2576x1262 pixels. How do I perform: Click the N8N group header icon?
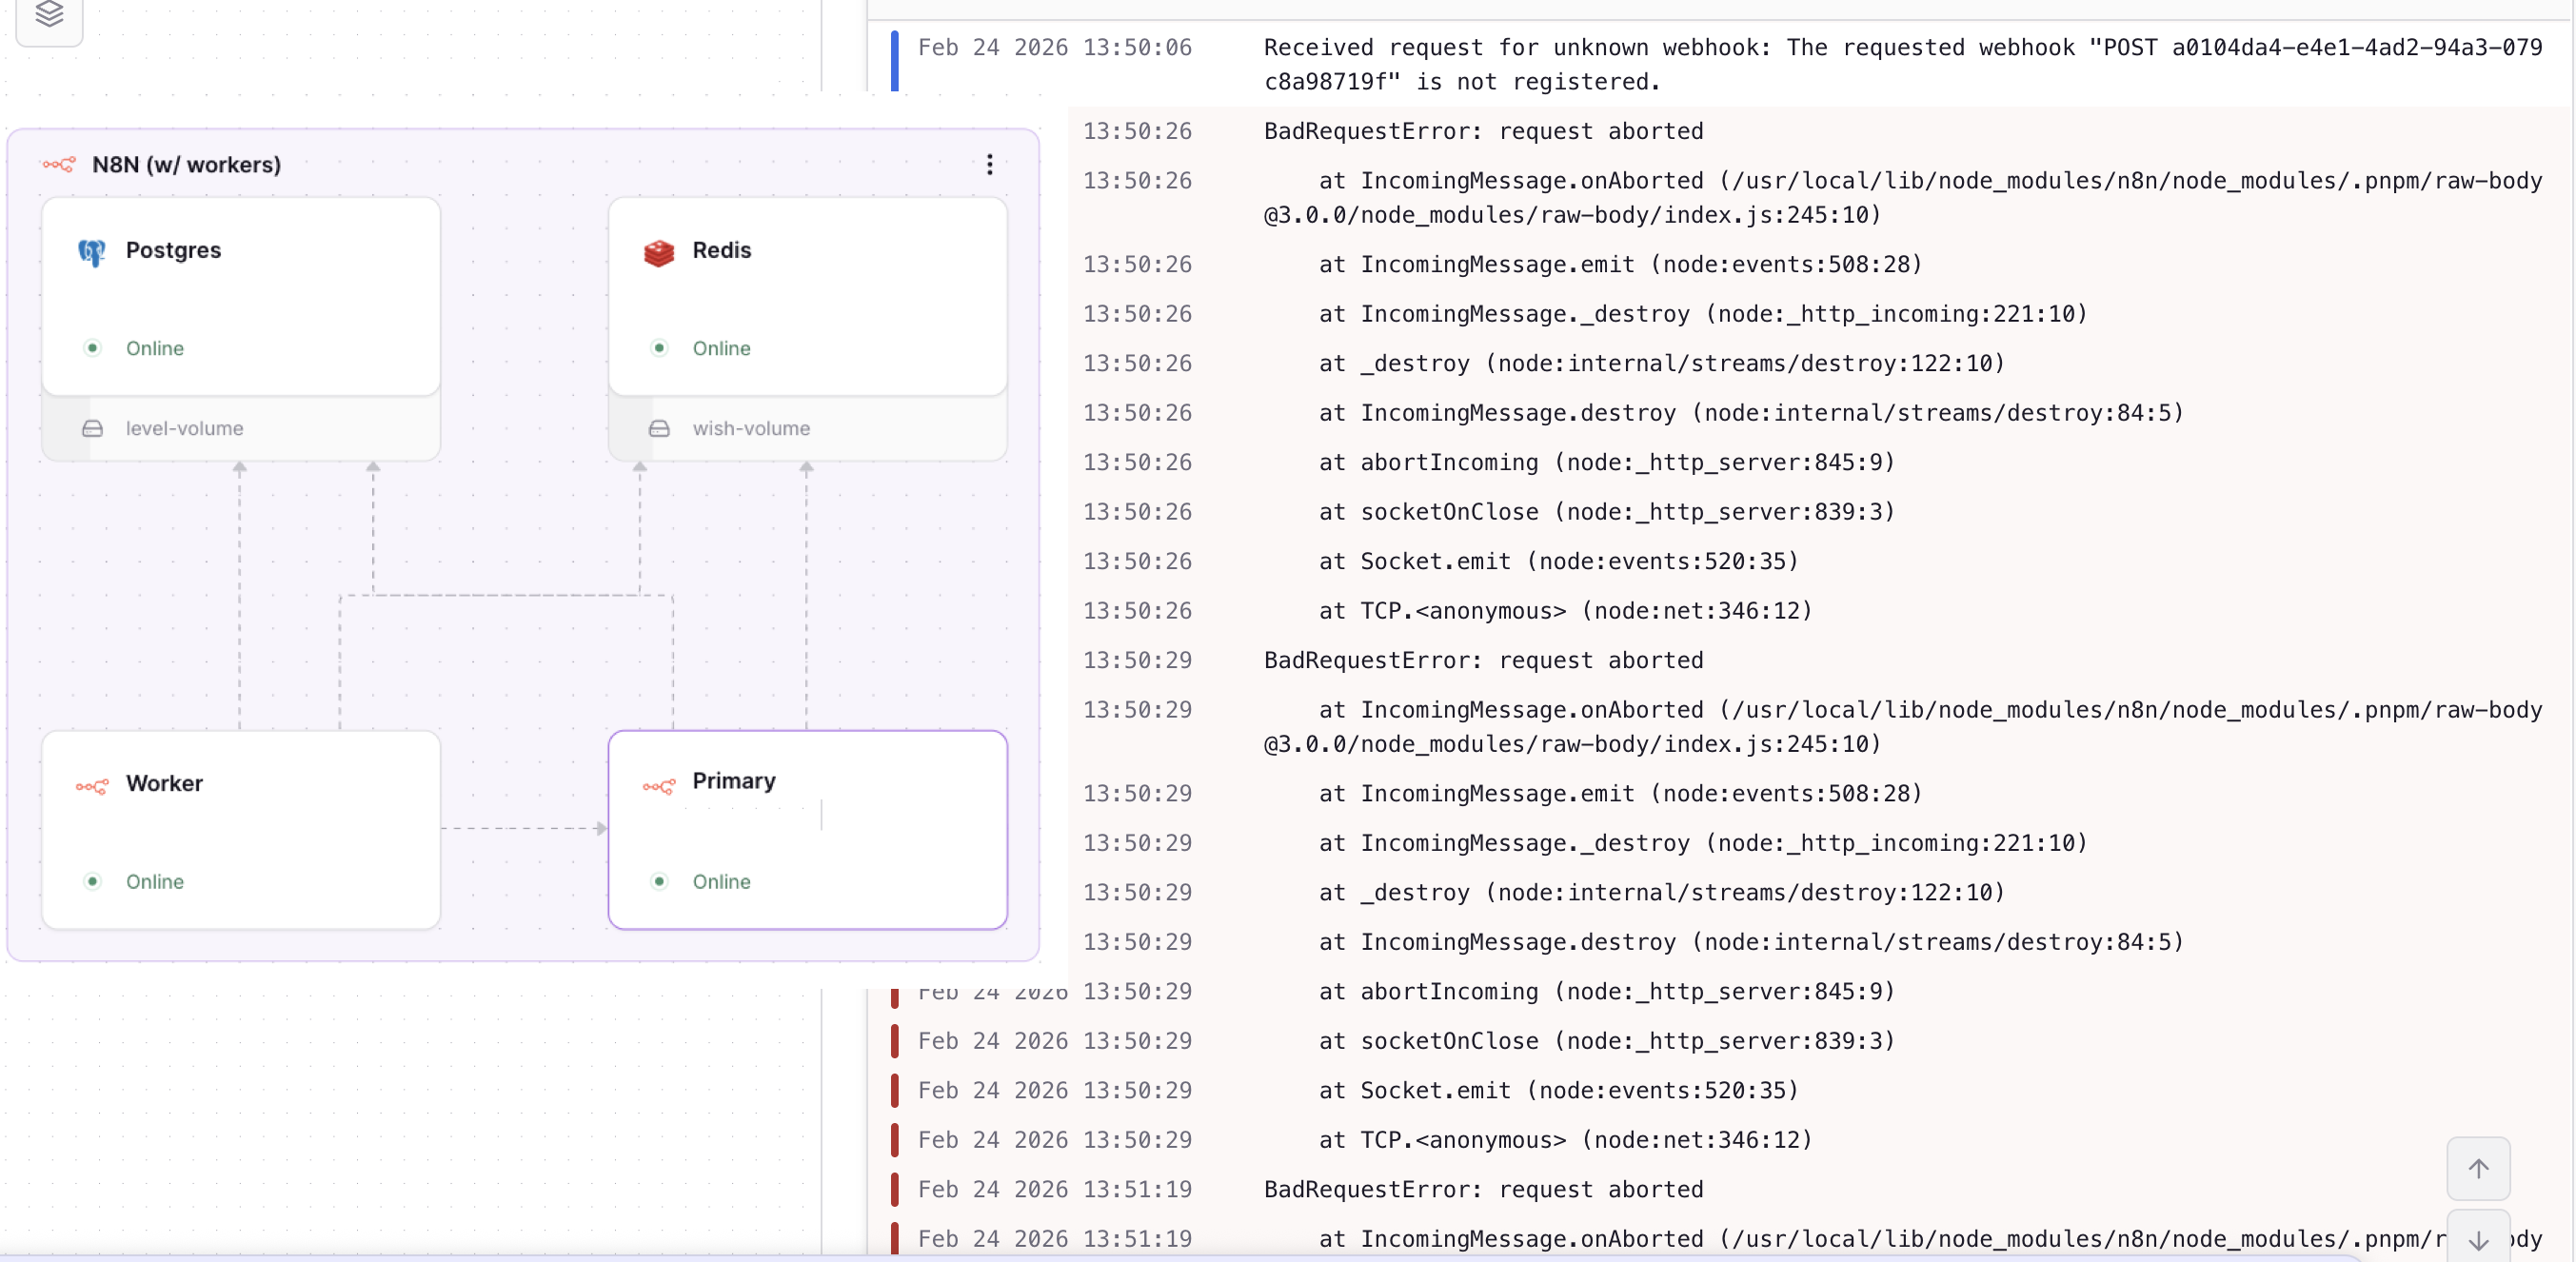pos(59,164)
